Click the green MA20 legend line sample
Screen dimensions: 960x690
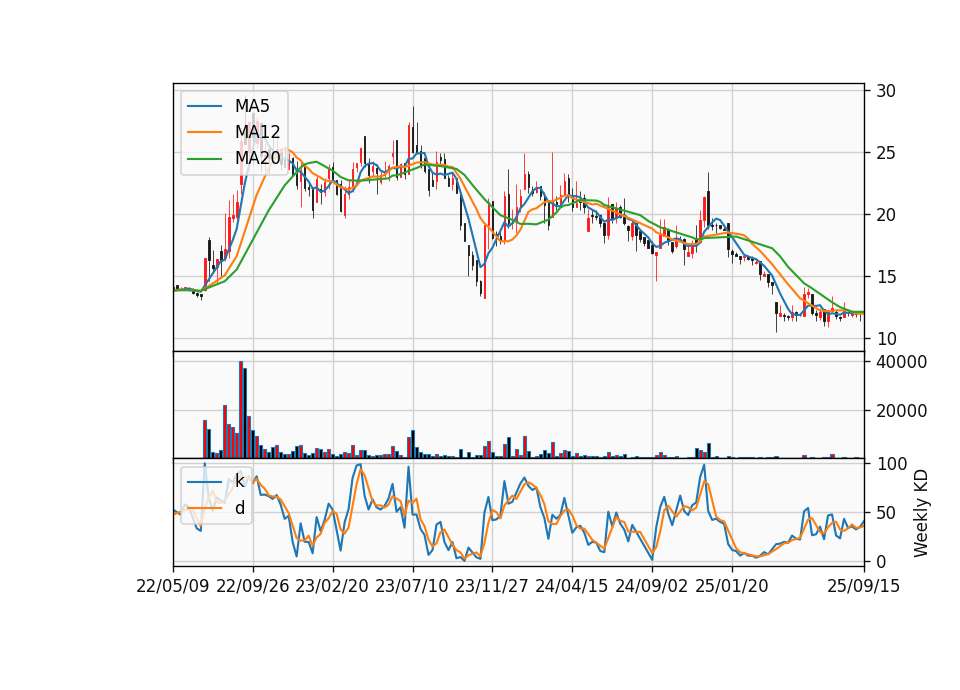[204, 158]
